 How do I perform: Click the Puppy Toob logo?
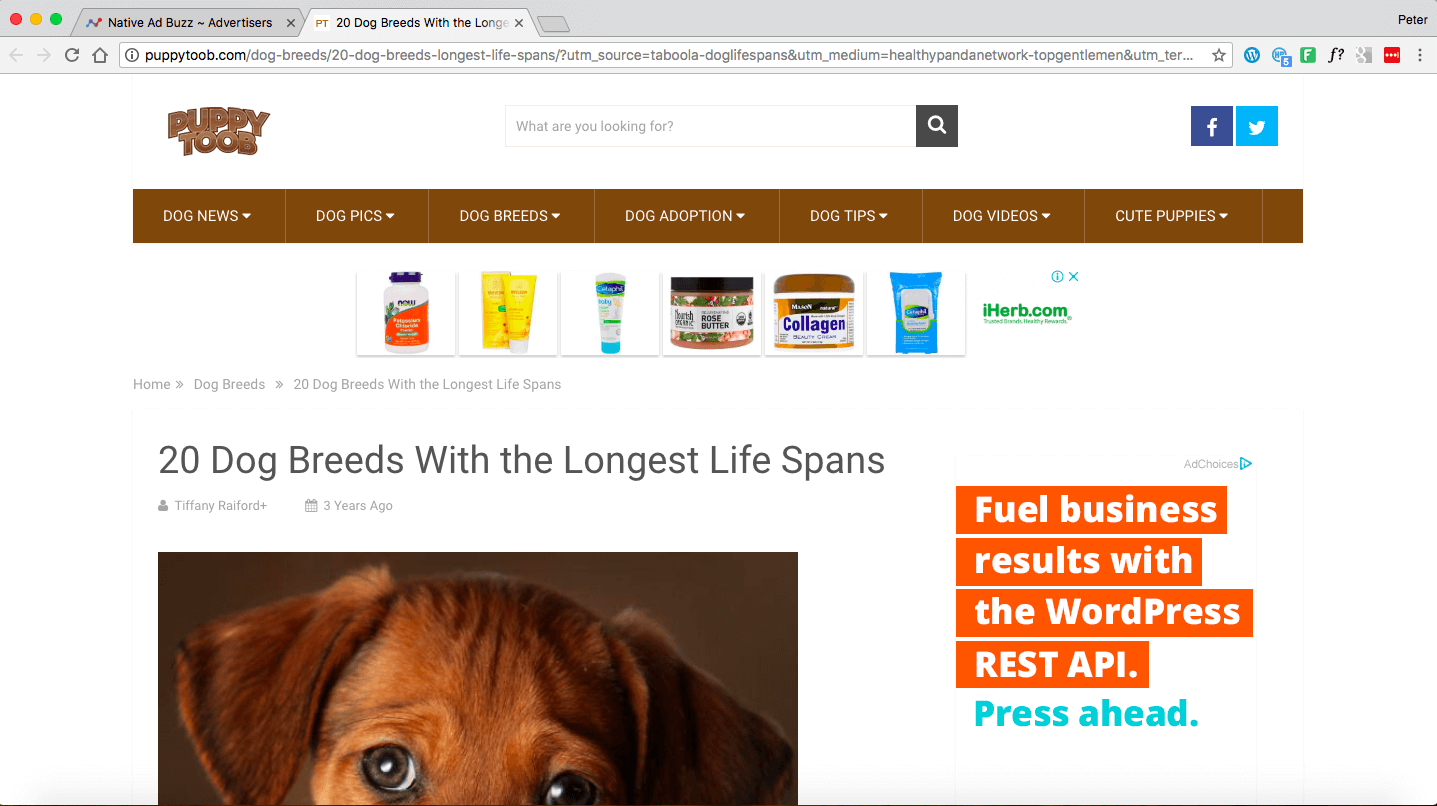[219, 131]
